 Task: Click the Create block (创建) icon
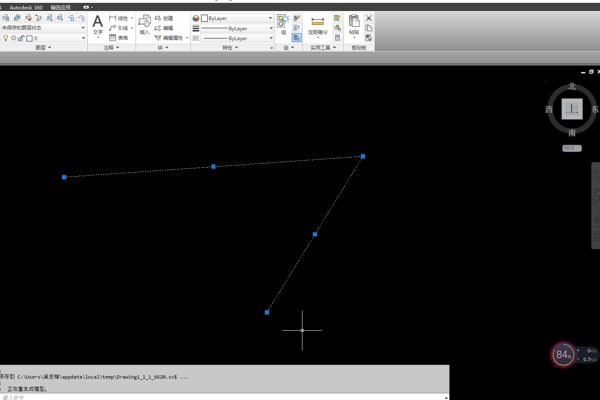tap(163, 18)
